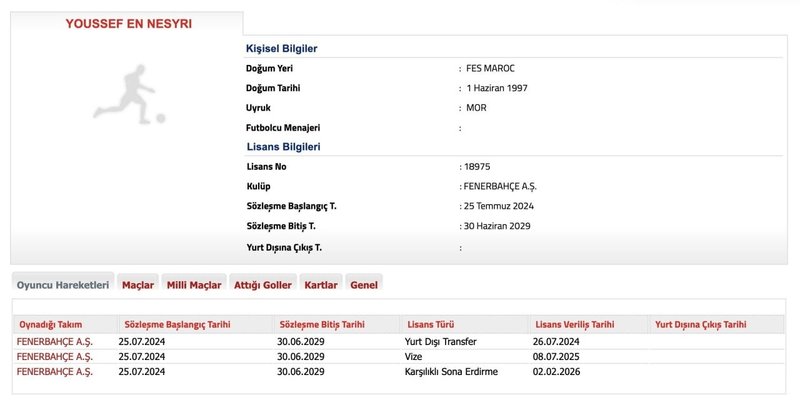This screenshot has width=800, height=400.
Task: Select the Attığı Goller tab
Action: point(262,285)
